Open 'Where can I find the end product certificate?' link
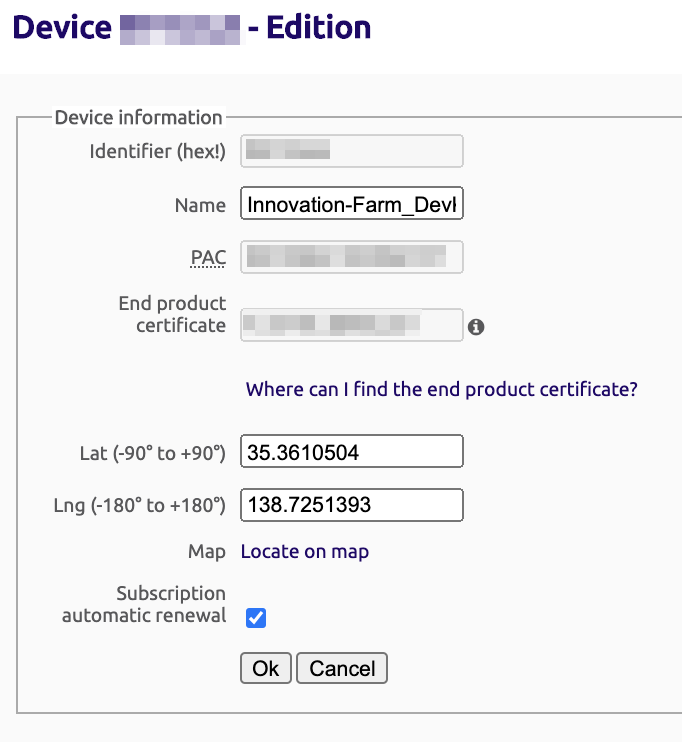 coord(442,389)
